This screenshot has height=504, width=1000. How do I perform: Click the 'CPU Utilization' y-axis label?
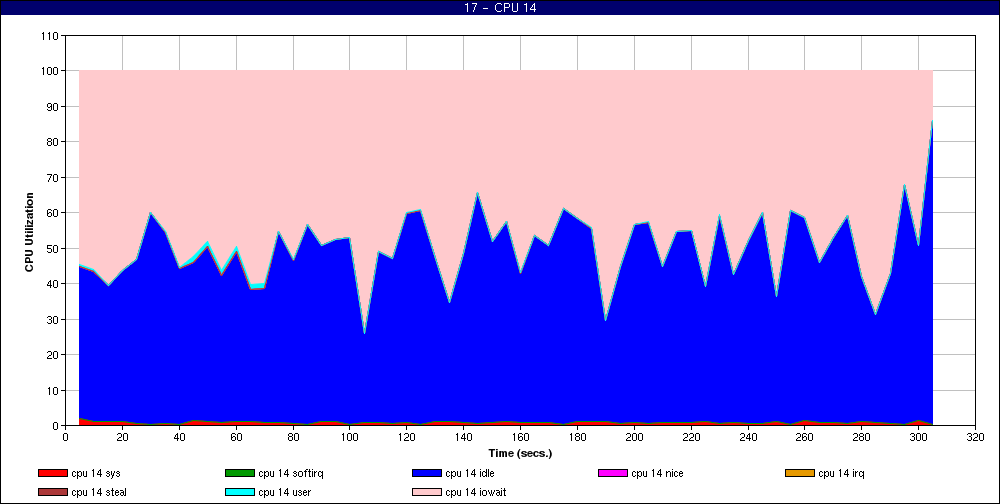(29, 232)
